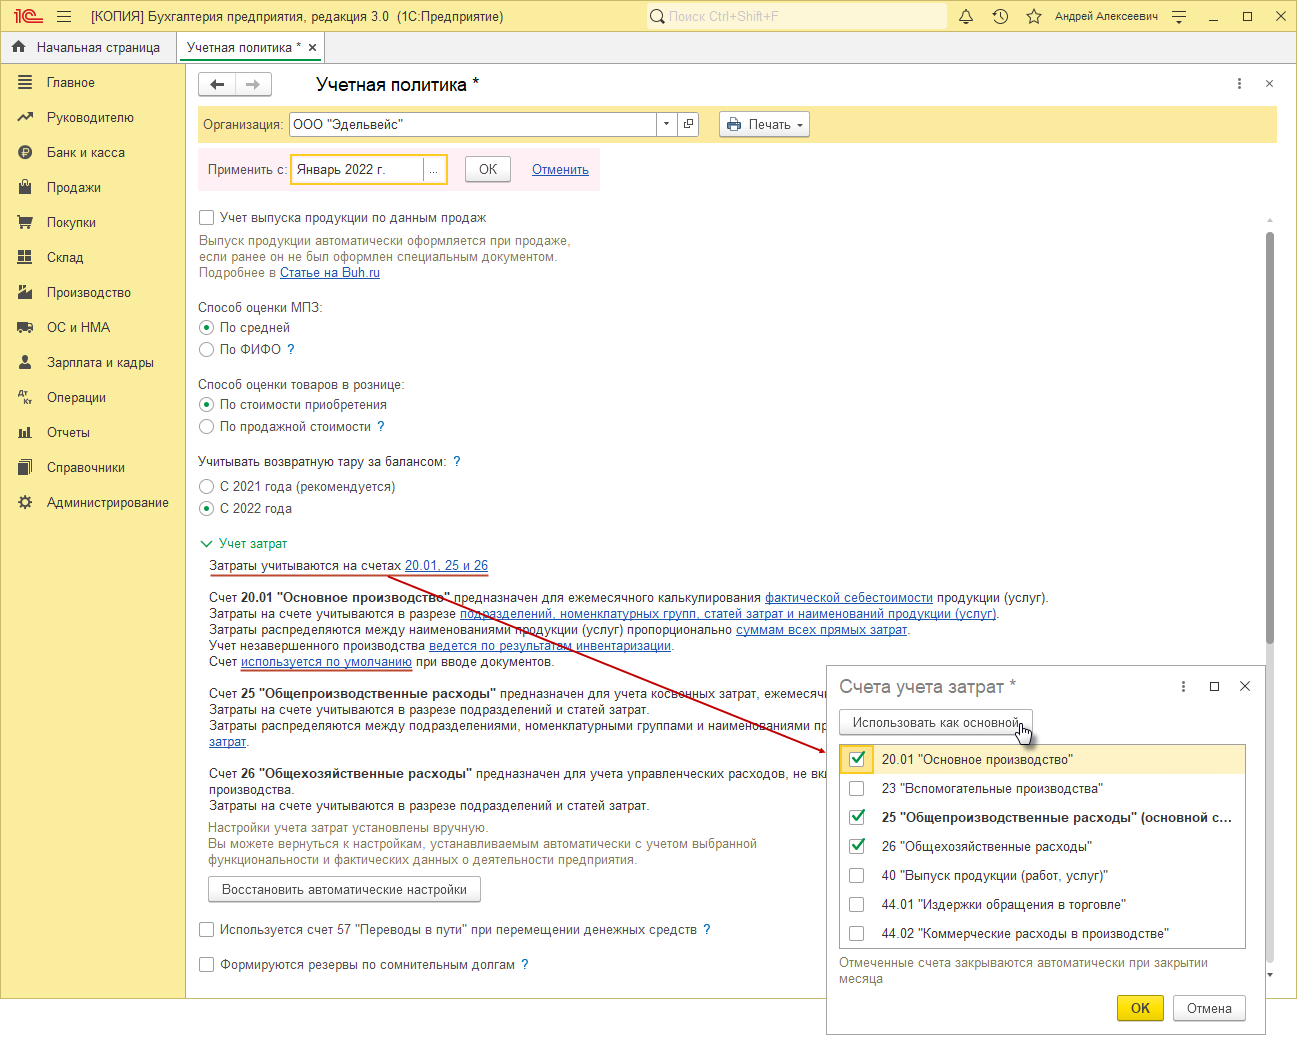Open the Печать dropdown button
This screenshot has width=1297, height=1037.
[764, 124]
